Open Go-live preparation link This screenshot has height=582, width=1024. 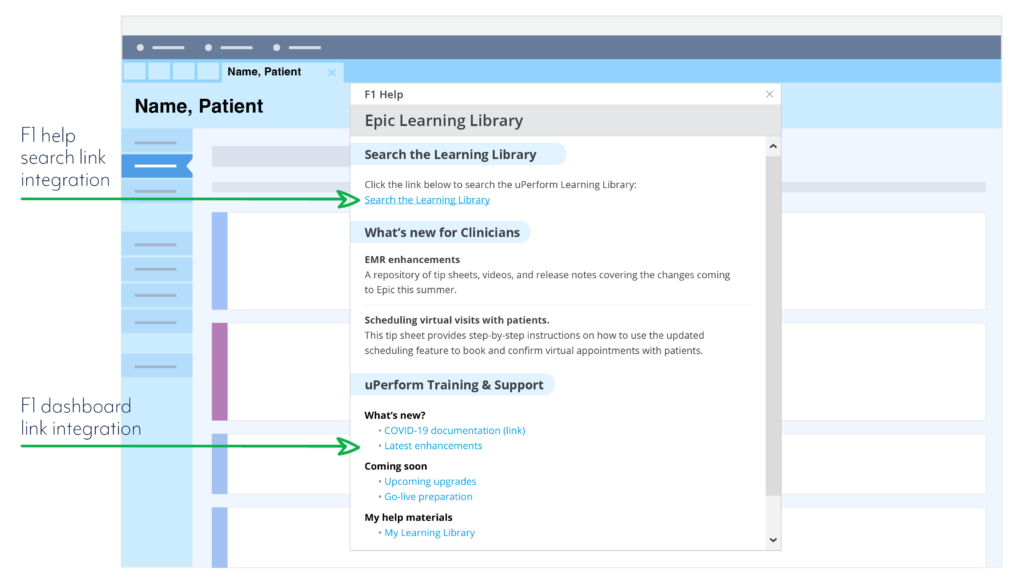tap(428, 496)
